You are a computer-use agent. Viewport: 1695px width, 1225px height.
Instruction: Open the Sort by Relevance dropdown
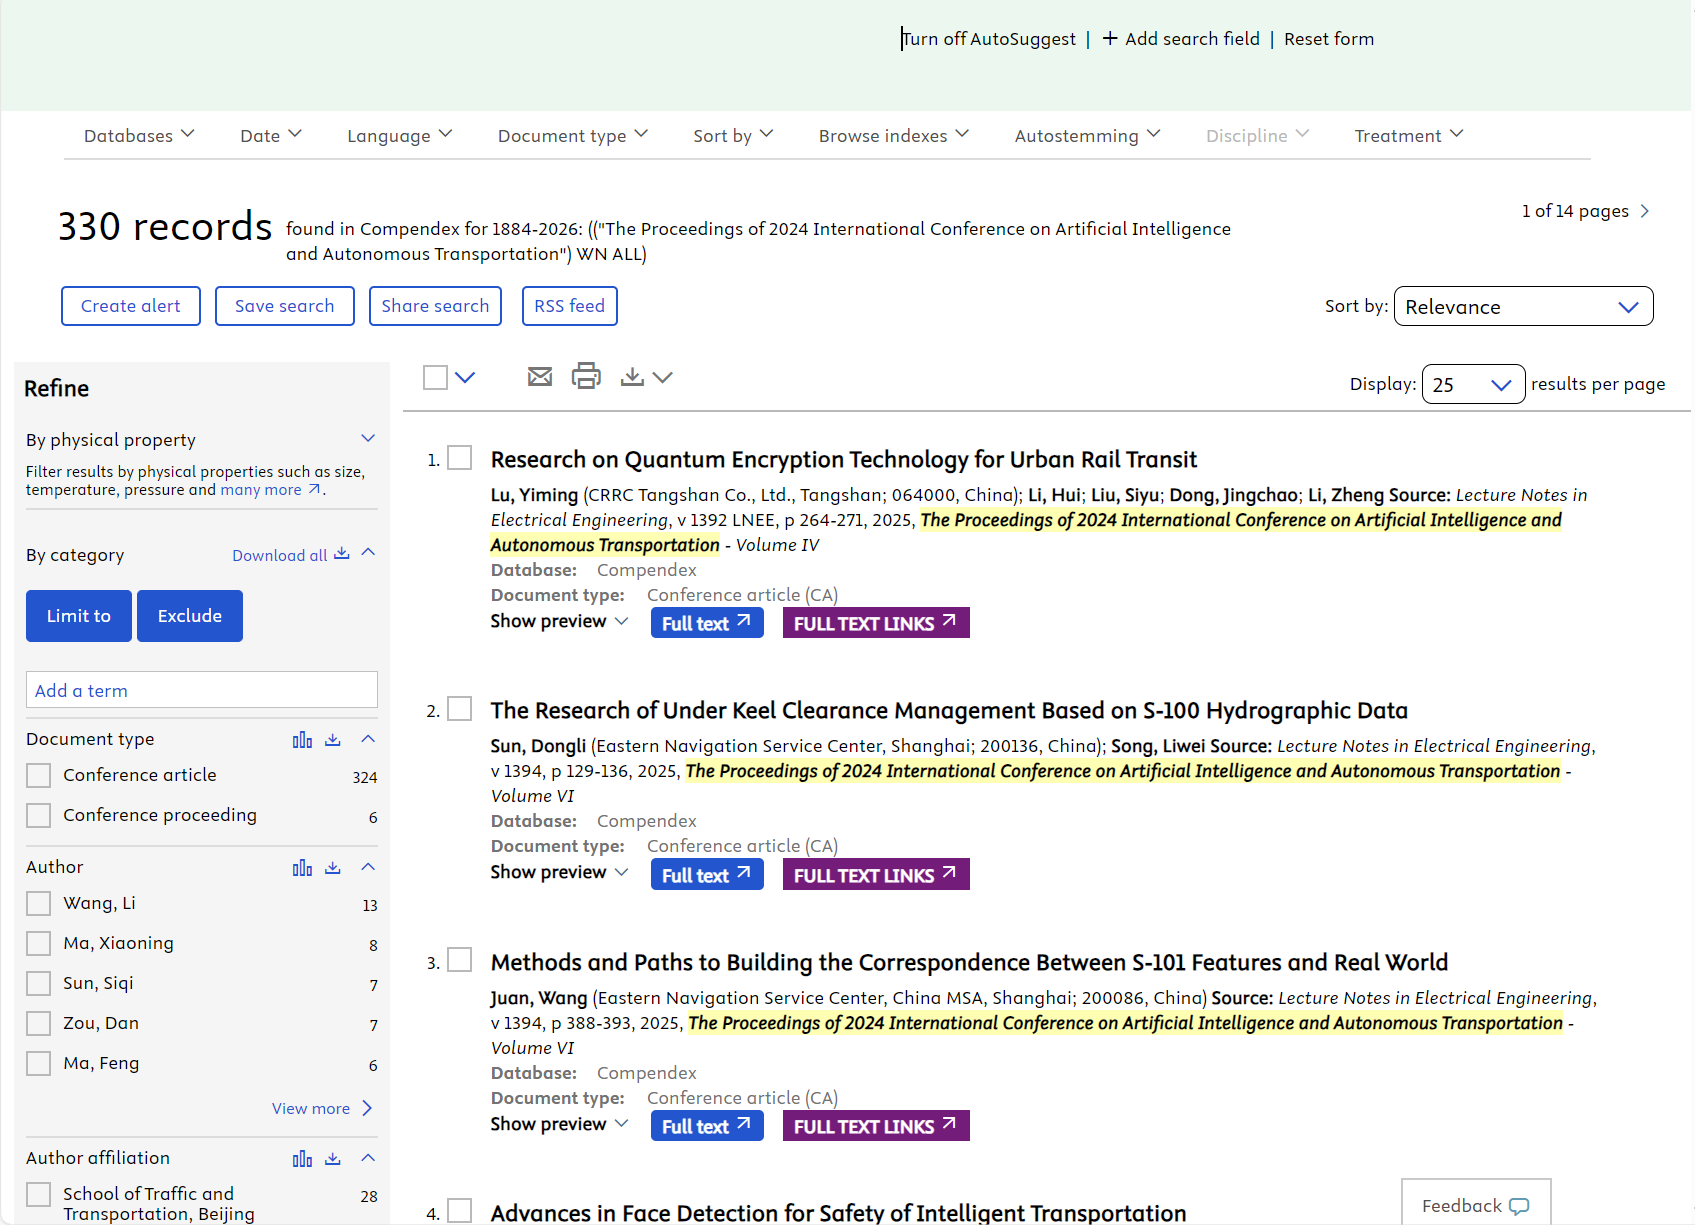[x=1523, y=307]
